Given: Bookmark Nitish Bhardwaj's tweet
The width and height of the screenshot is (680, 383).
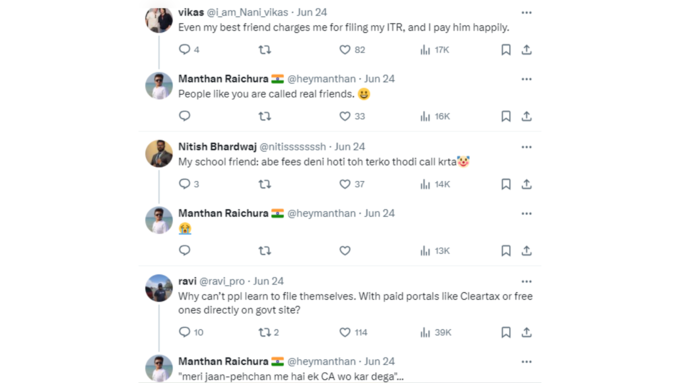Looking at the screenshot, I should pos(506,184).
